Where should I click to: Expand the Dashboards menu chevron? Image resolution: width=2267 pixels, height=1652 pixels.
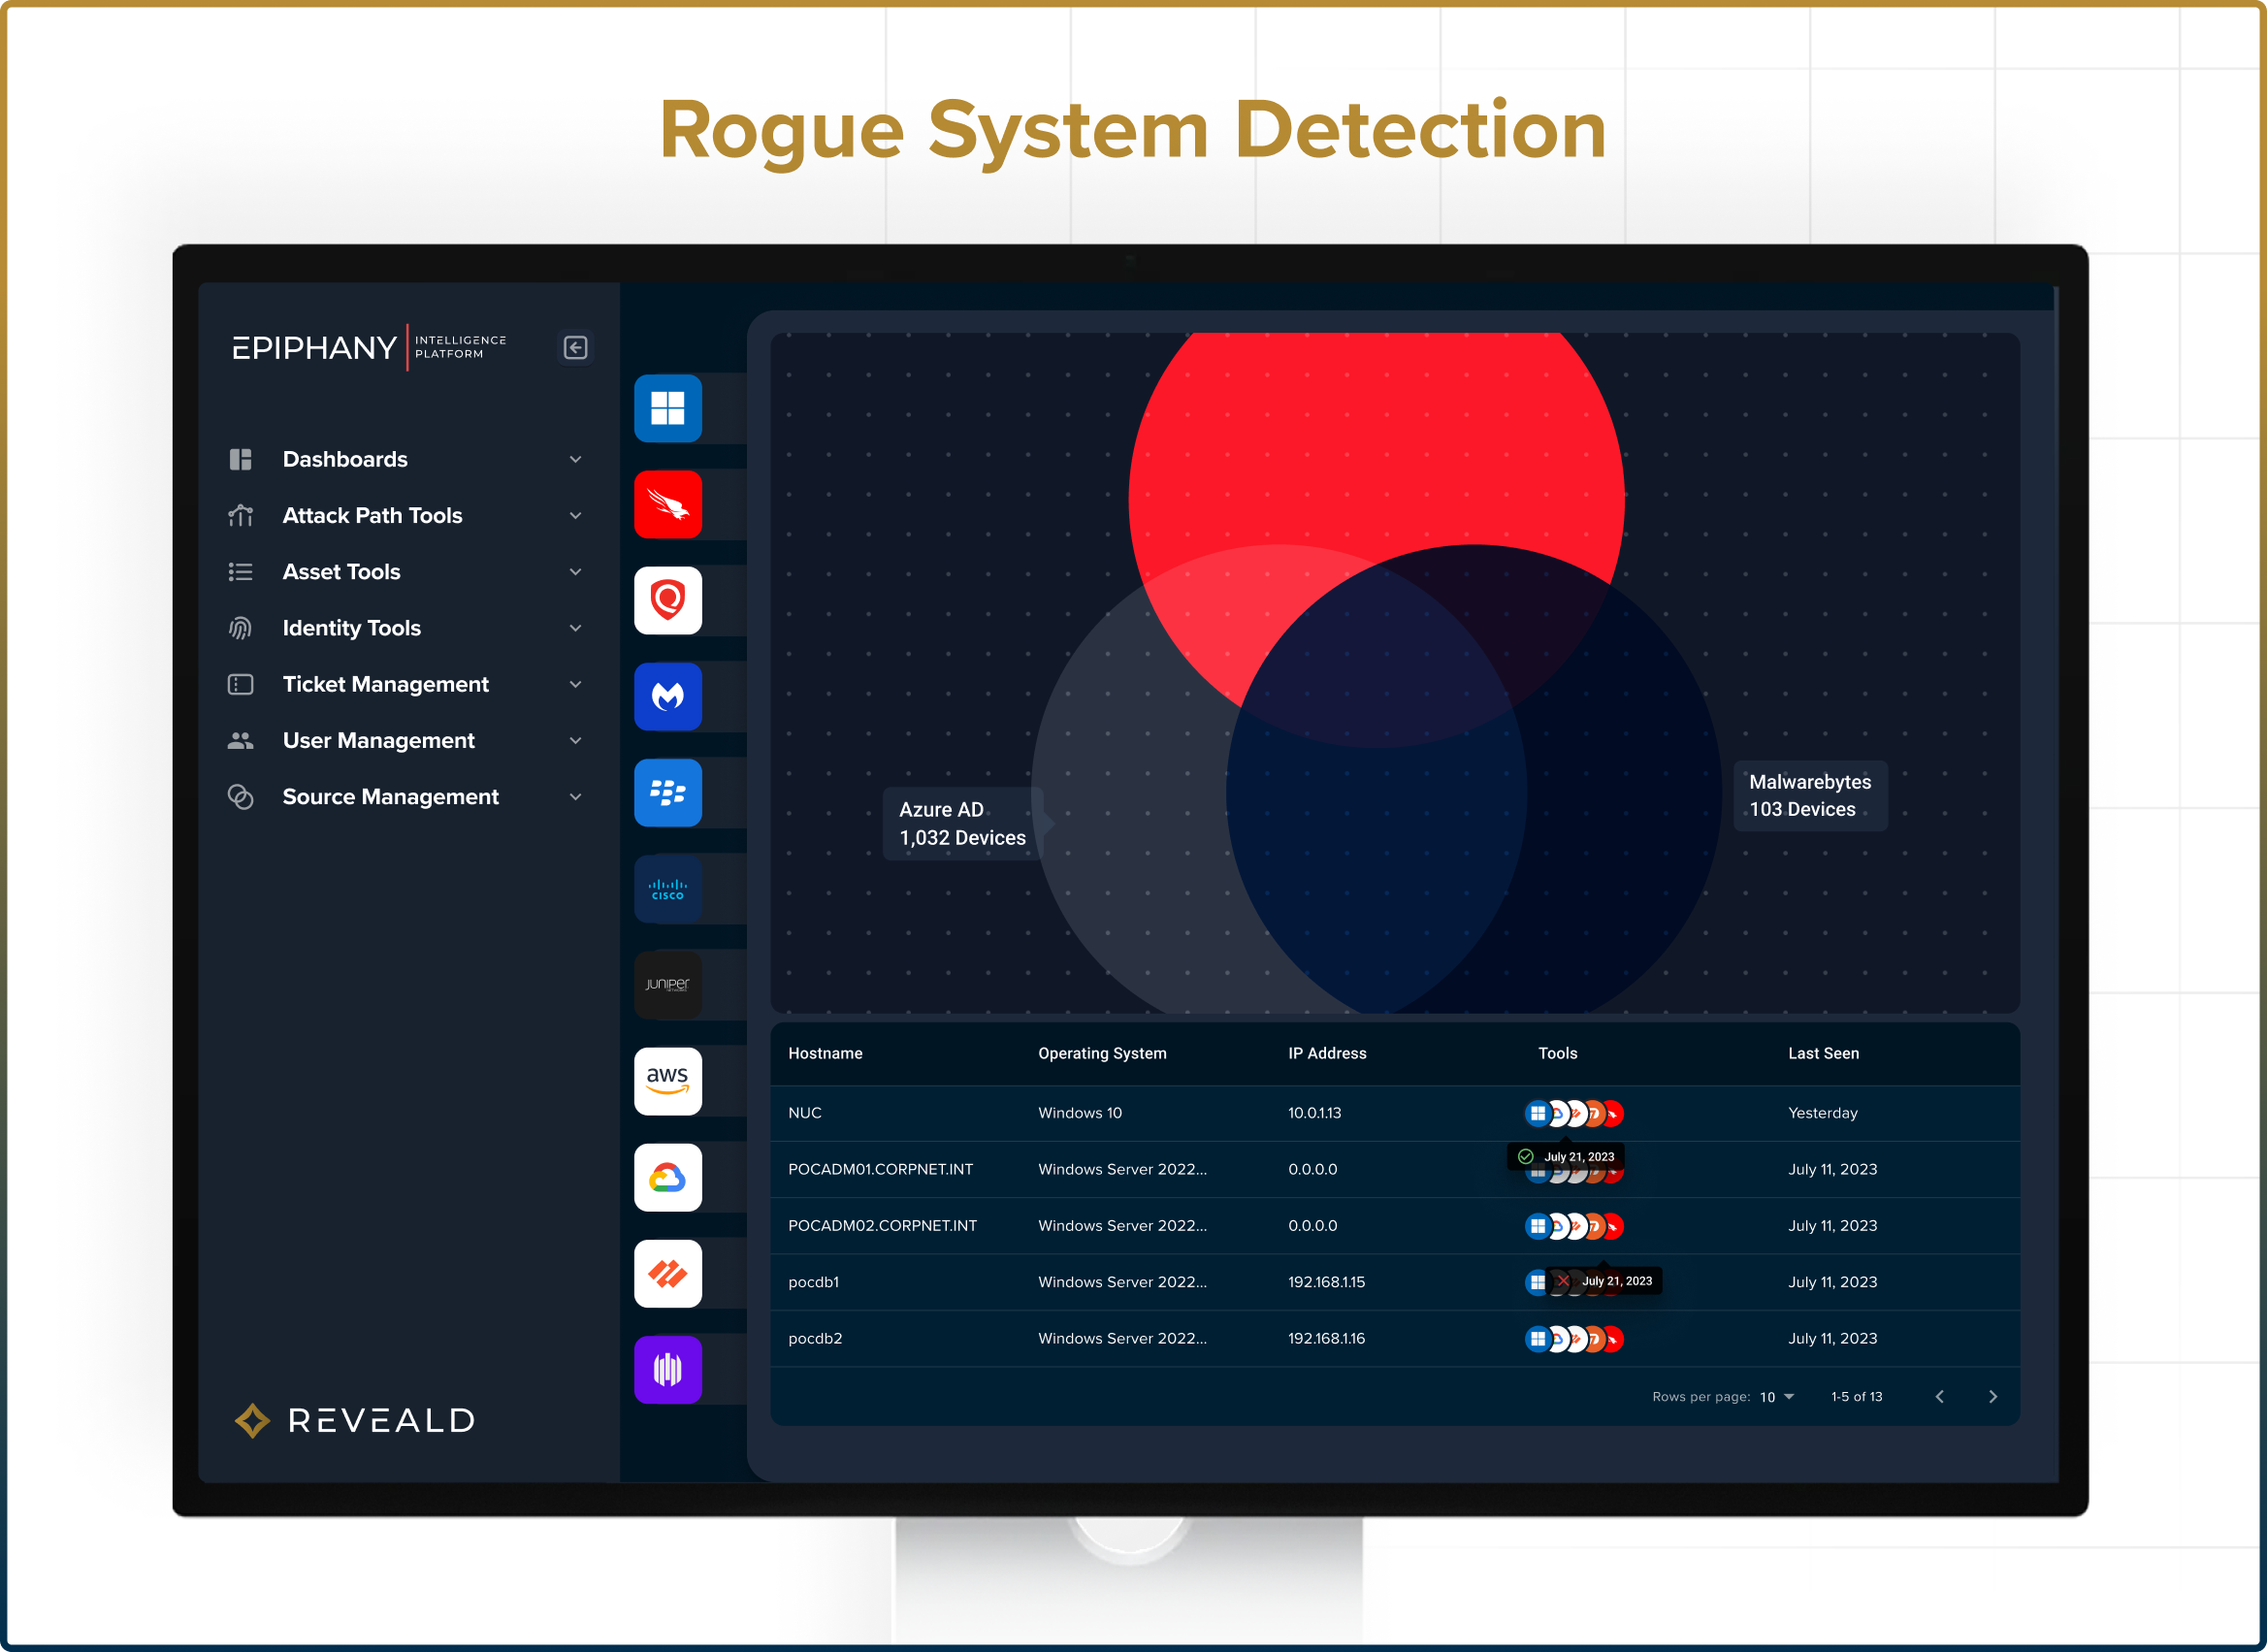[575, 459]
